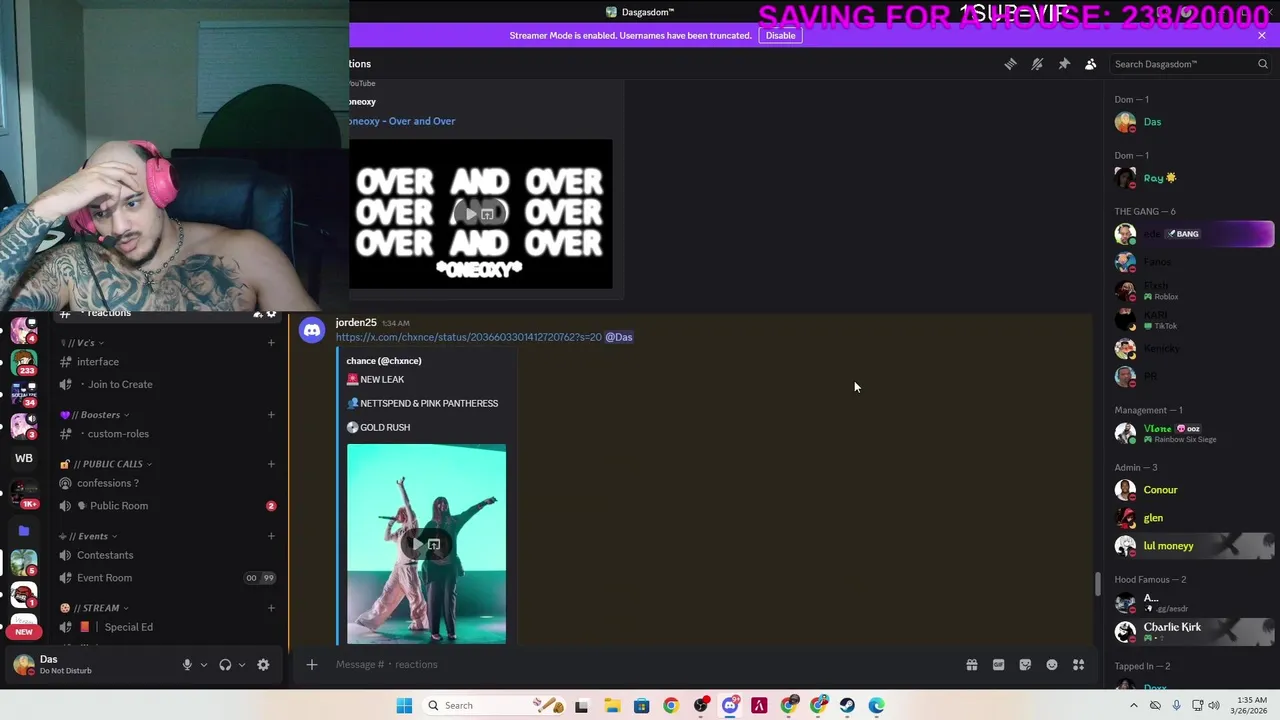The height and width of the screenshot is (720, 1280).
Task: Create channel in // Events category plus
Action: pyautogui.click(x=271, y=536)
